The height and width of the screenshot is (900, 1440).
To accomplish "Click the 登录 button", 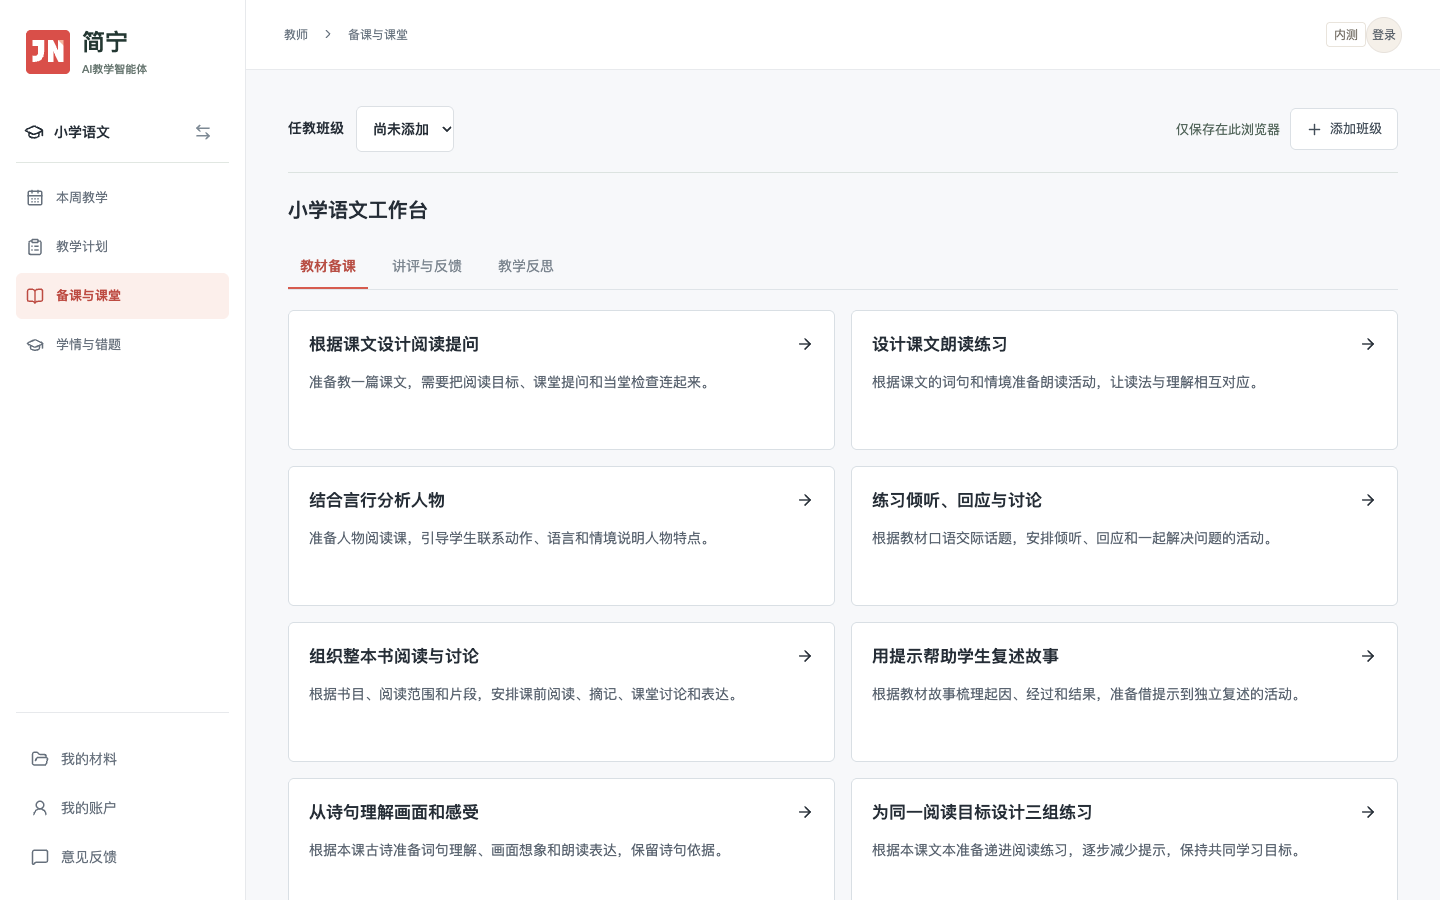I will pos(1384,35).
